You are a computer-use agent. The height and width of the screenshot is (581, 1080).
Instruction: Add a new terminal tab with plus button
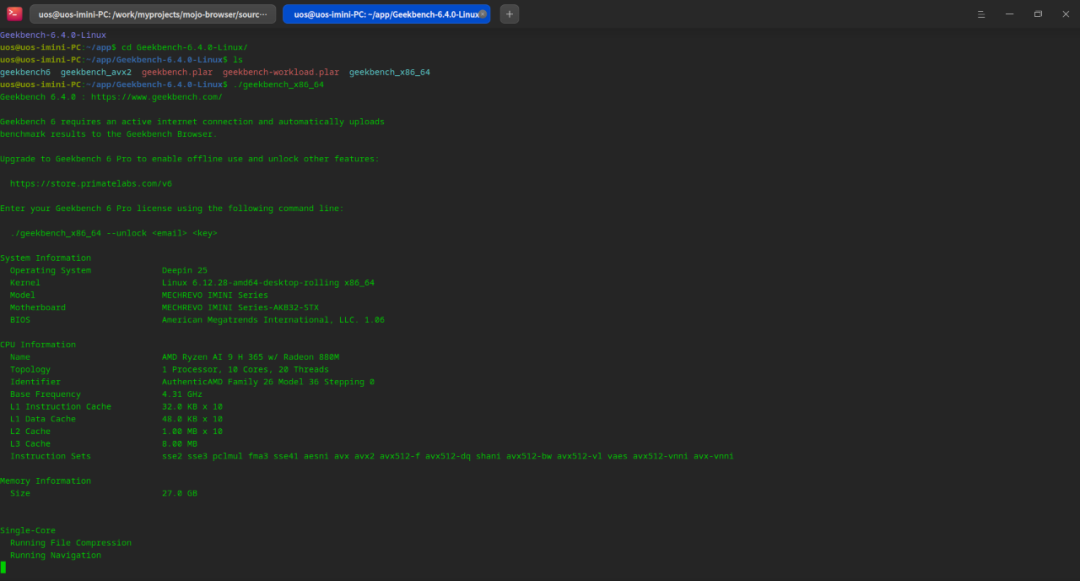(510, 14)
